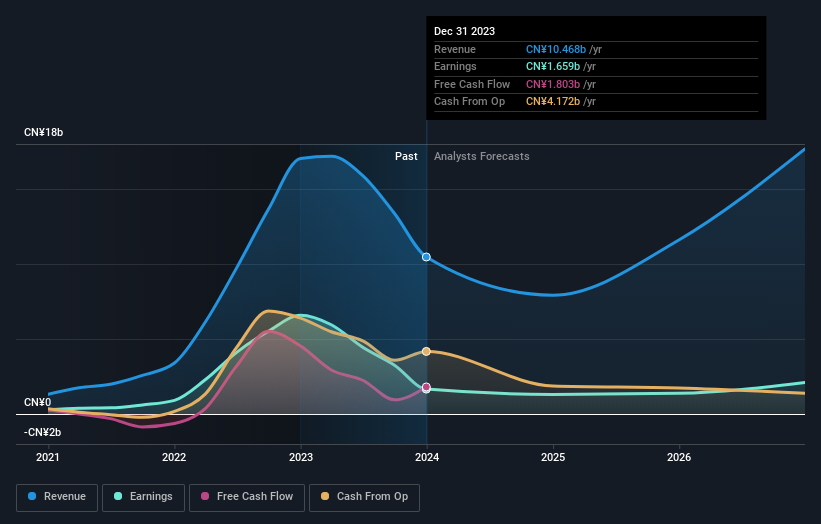The image size is (821, 524).
Task: Click the Free Cash Flow label in tooltip
Action: 472,84
